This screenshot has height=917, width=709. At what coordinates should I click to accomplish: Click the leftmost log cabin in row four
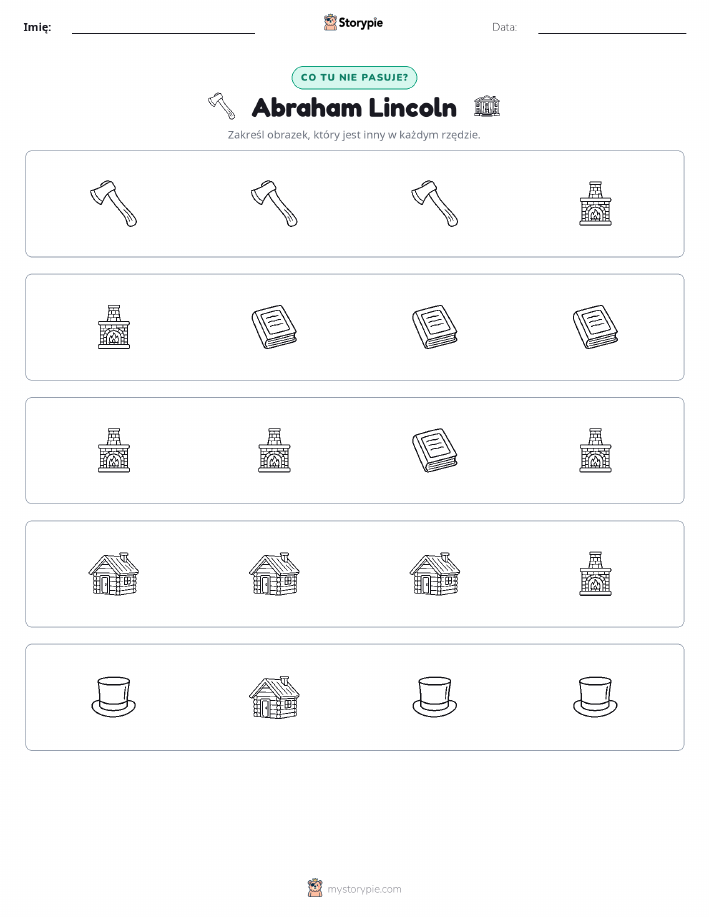click(113, 574)
